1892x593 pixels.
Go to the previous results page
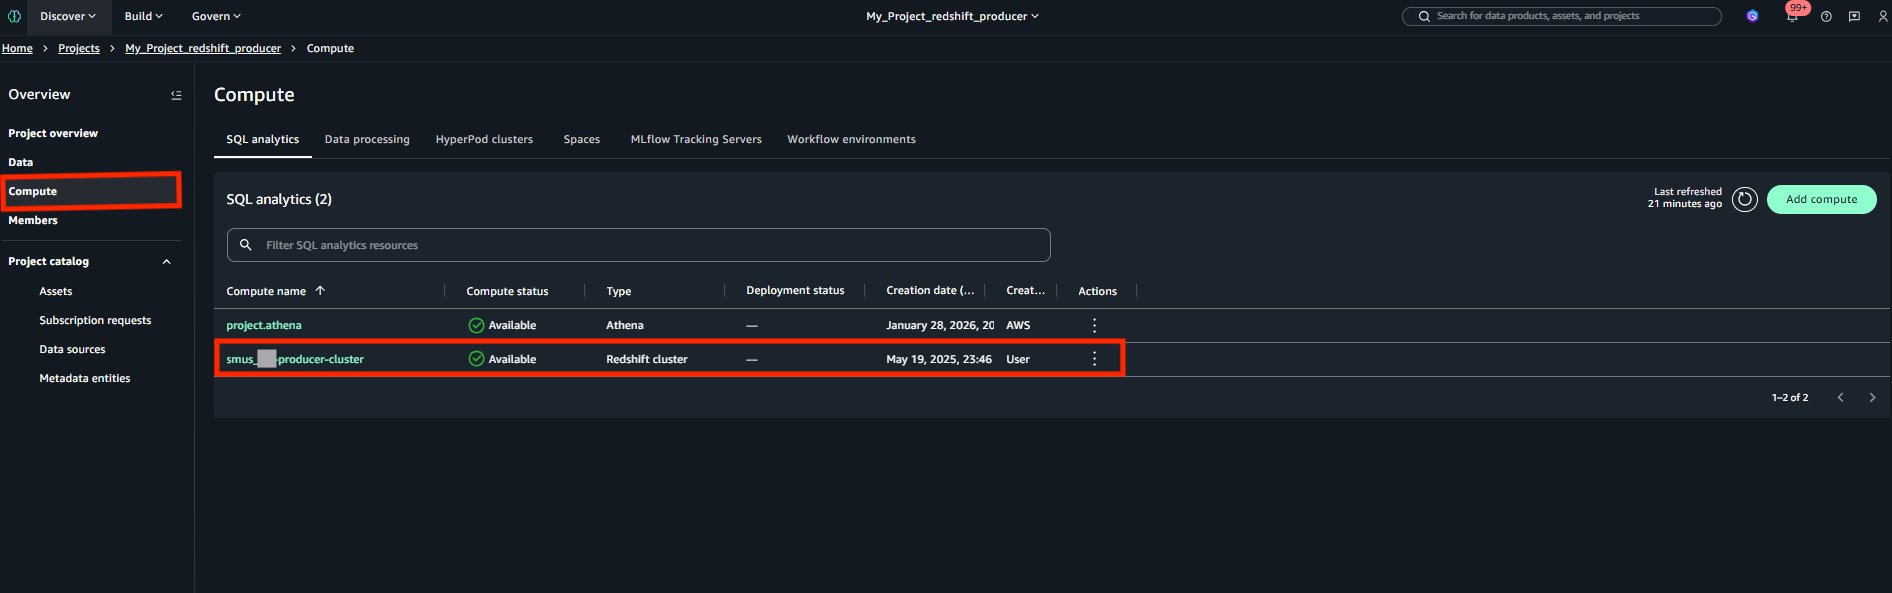point(1840,397)
